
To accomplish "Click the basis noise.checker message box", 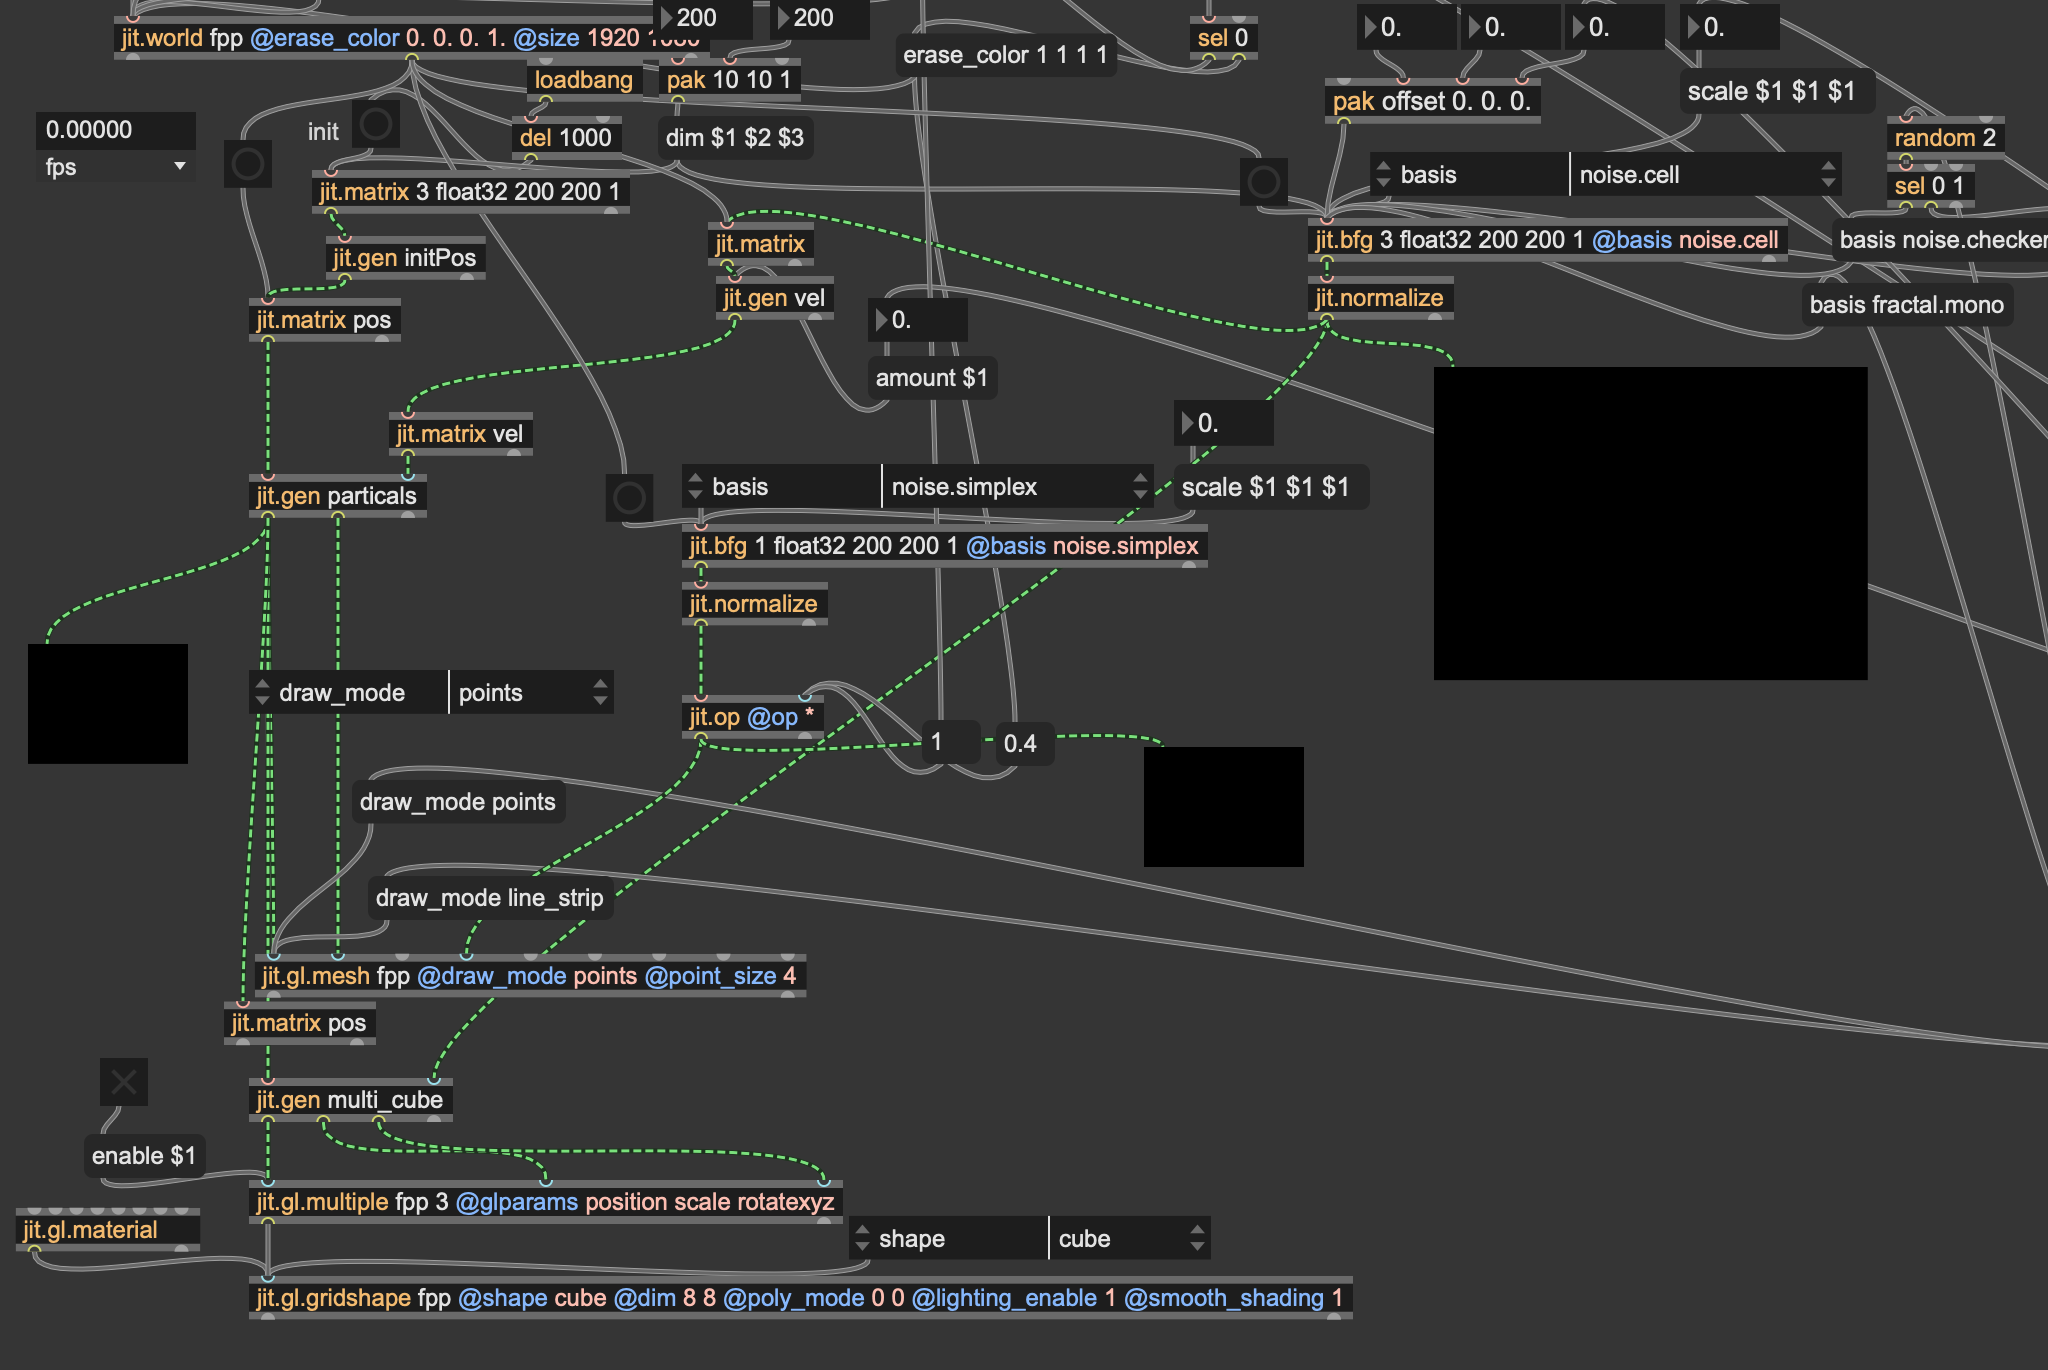I will click(x=1940, y=240).
